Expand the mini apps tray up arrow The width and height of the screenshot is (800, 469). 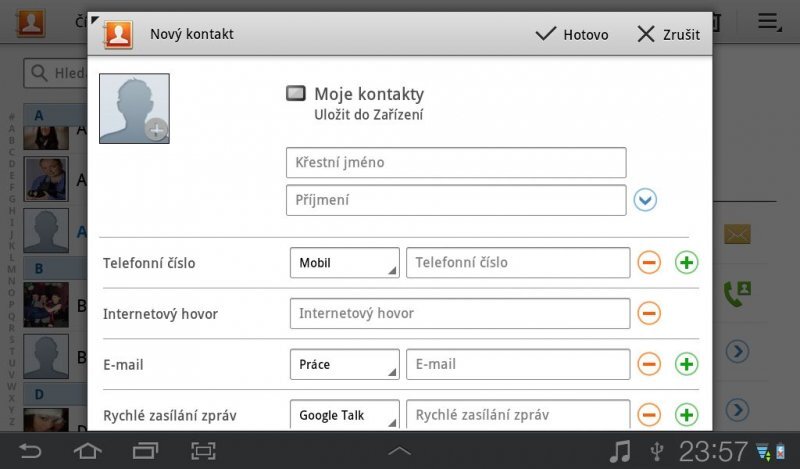[x=399, y=451]
